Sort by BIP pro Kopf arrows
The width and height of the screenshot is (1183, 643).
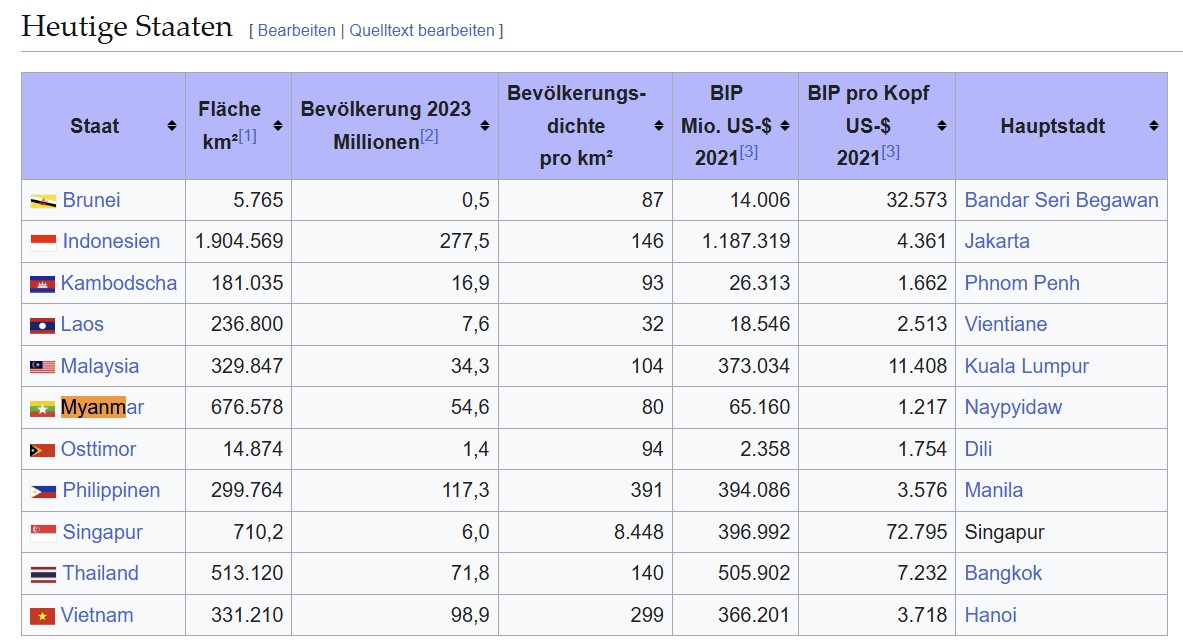click(x=942, y=126)
